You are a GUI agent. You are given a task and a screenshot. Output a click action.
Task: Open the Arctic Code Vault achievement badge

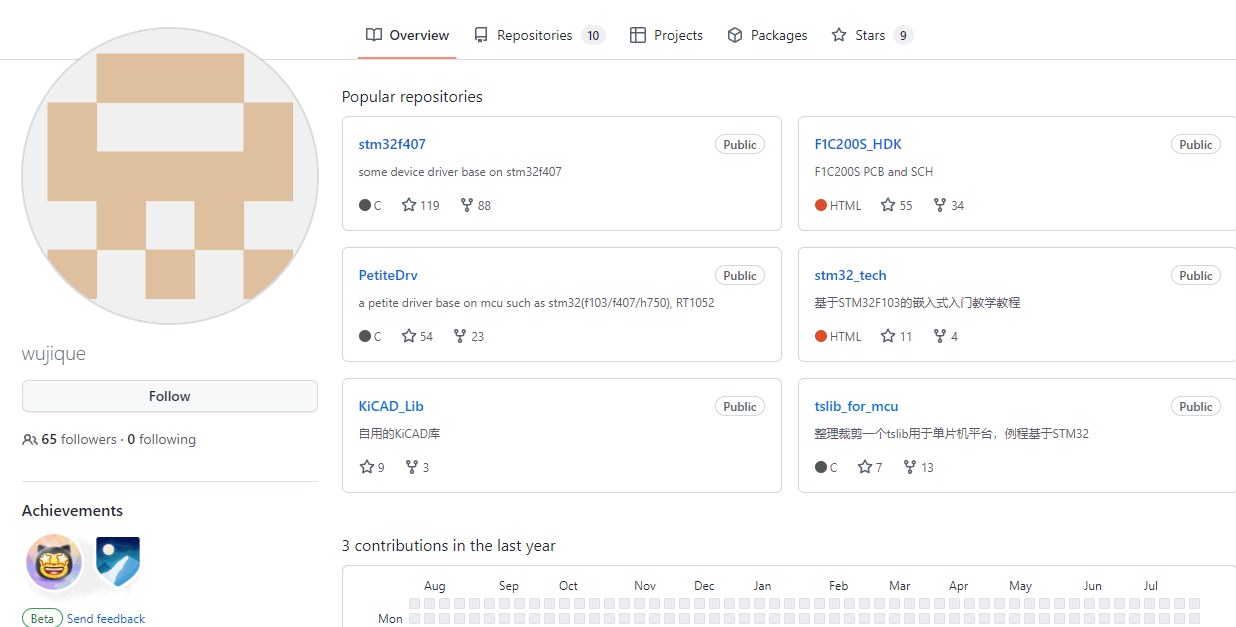pyautogui.click(x=117, y=563)
